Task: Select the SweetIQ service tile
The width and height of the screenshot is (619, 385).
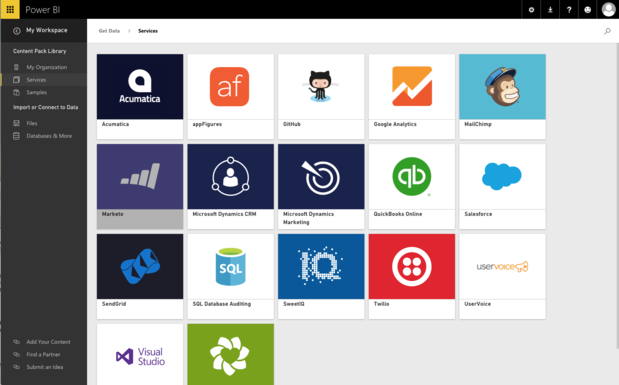Action: (x=321, y=276)
